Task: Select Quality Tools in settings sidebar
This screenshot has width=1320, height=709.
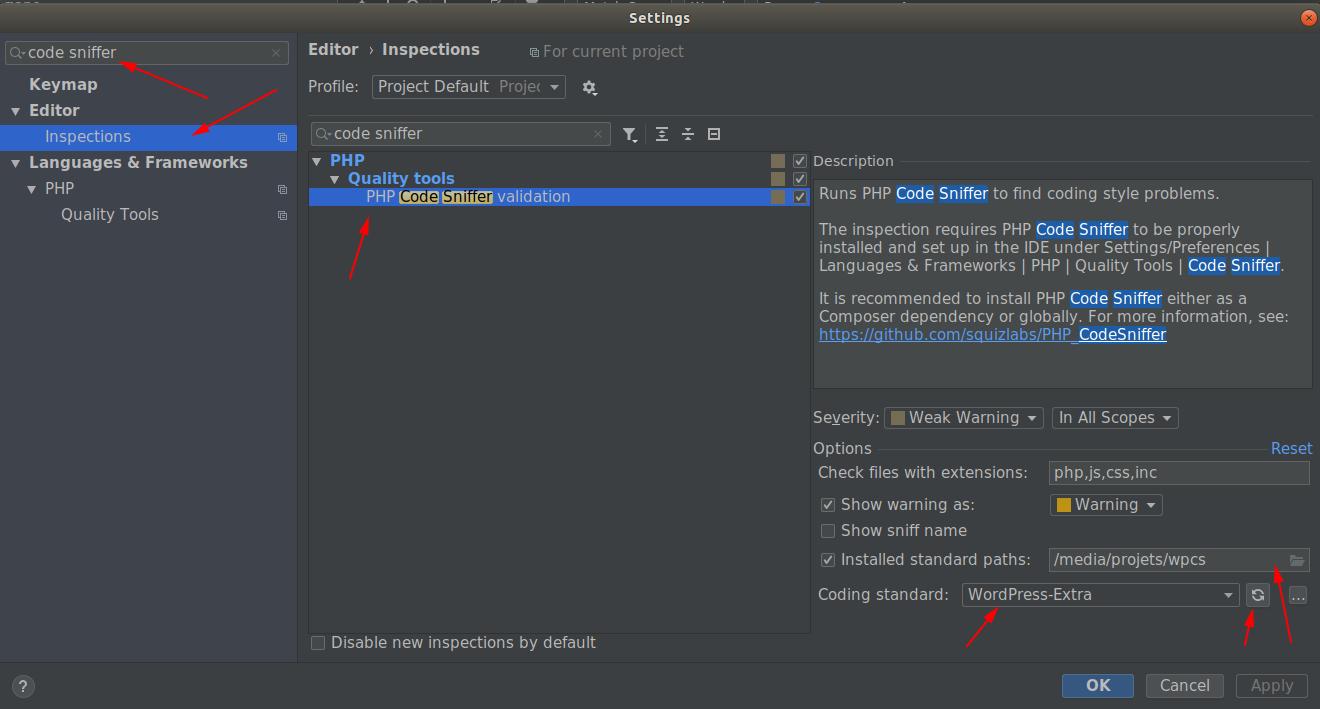Action: tap(110, 215)
